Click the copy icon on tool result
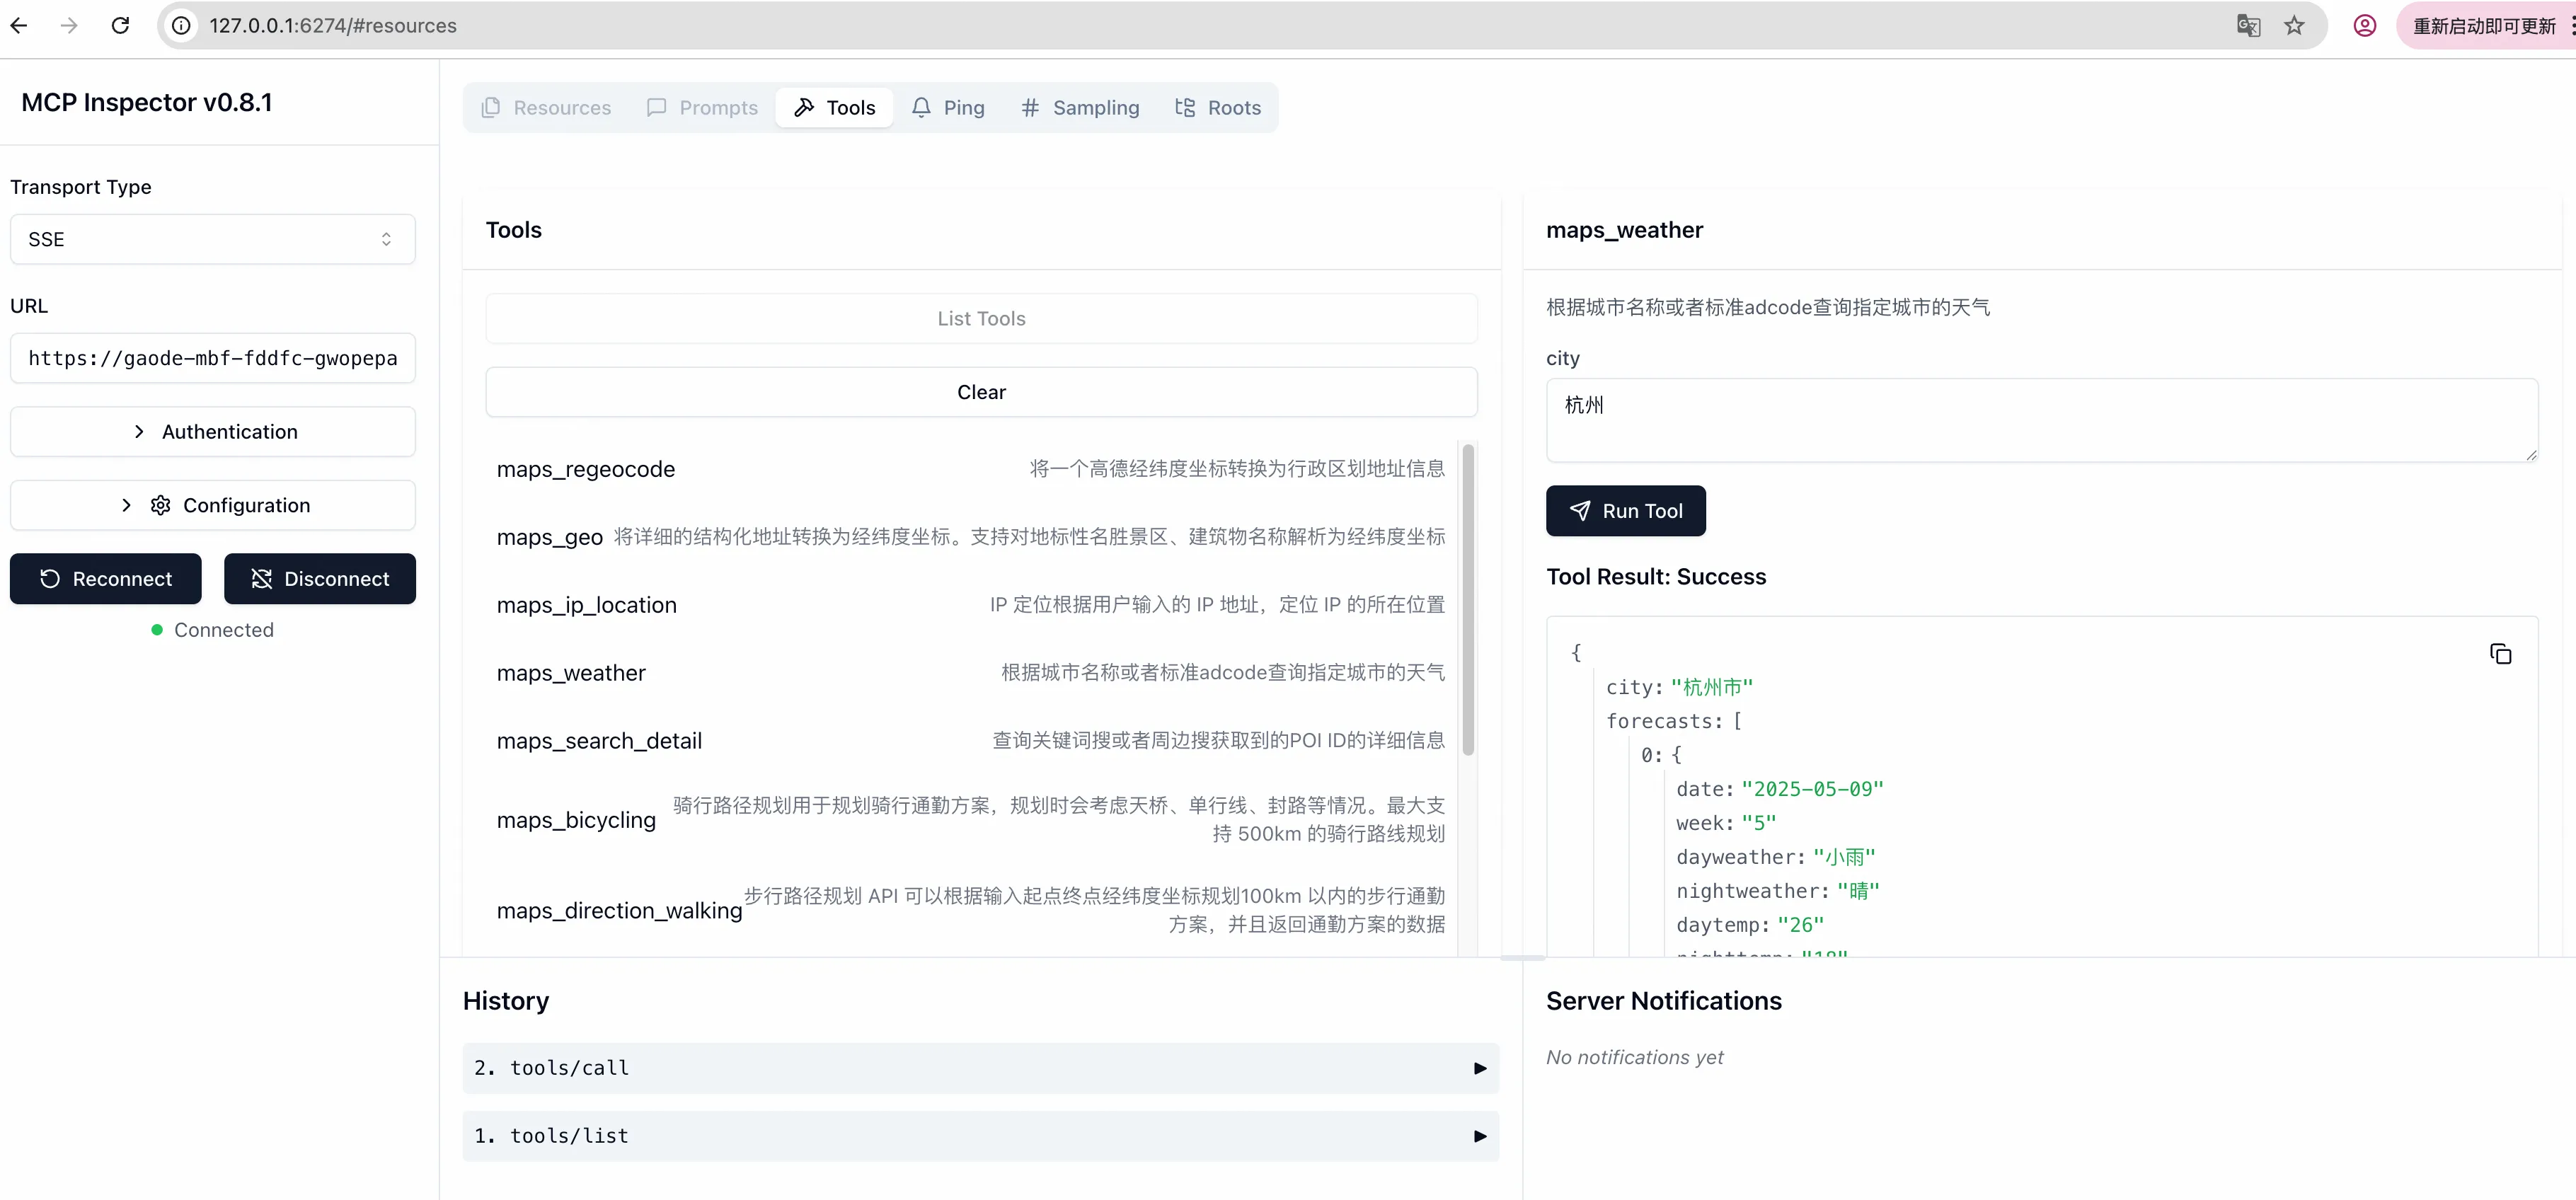The image size is (2576, 1200). click(2501, 652)
